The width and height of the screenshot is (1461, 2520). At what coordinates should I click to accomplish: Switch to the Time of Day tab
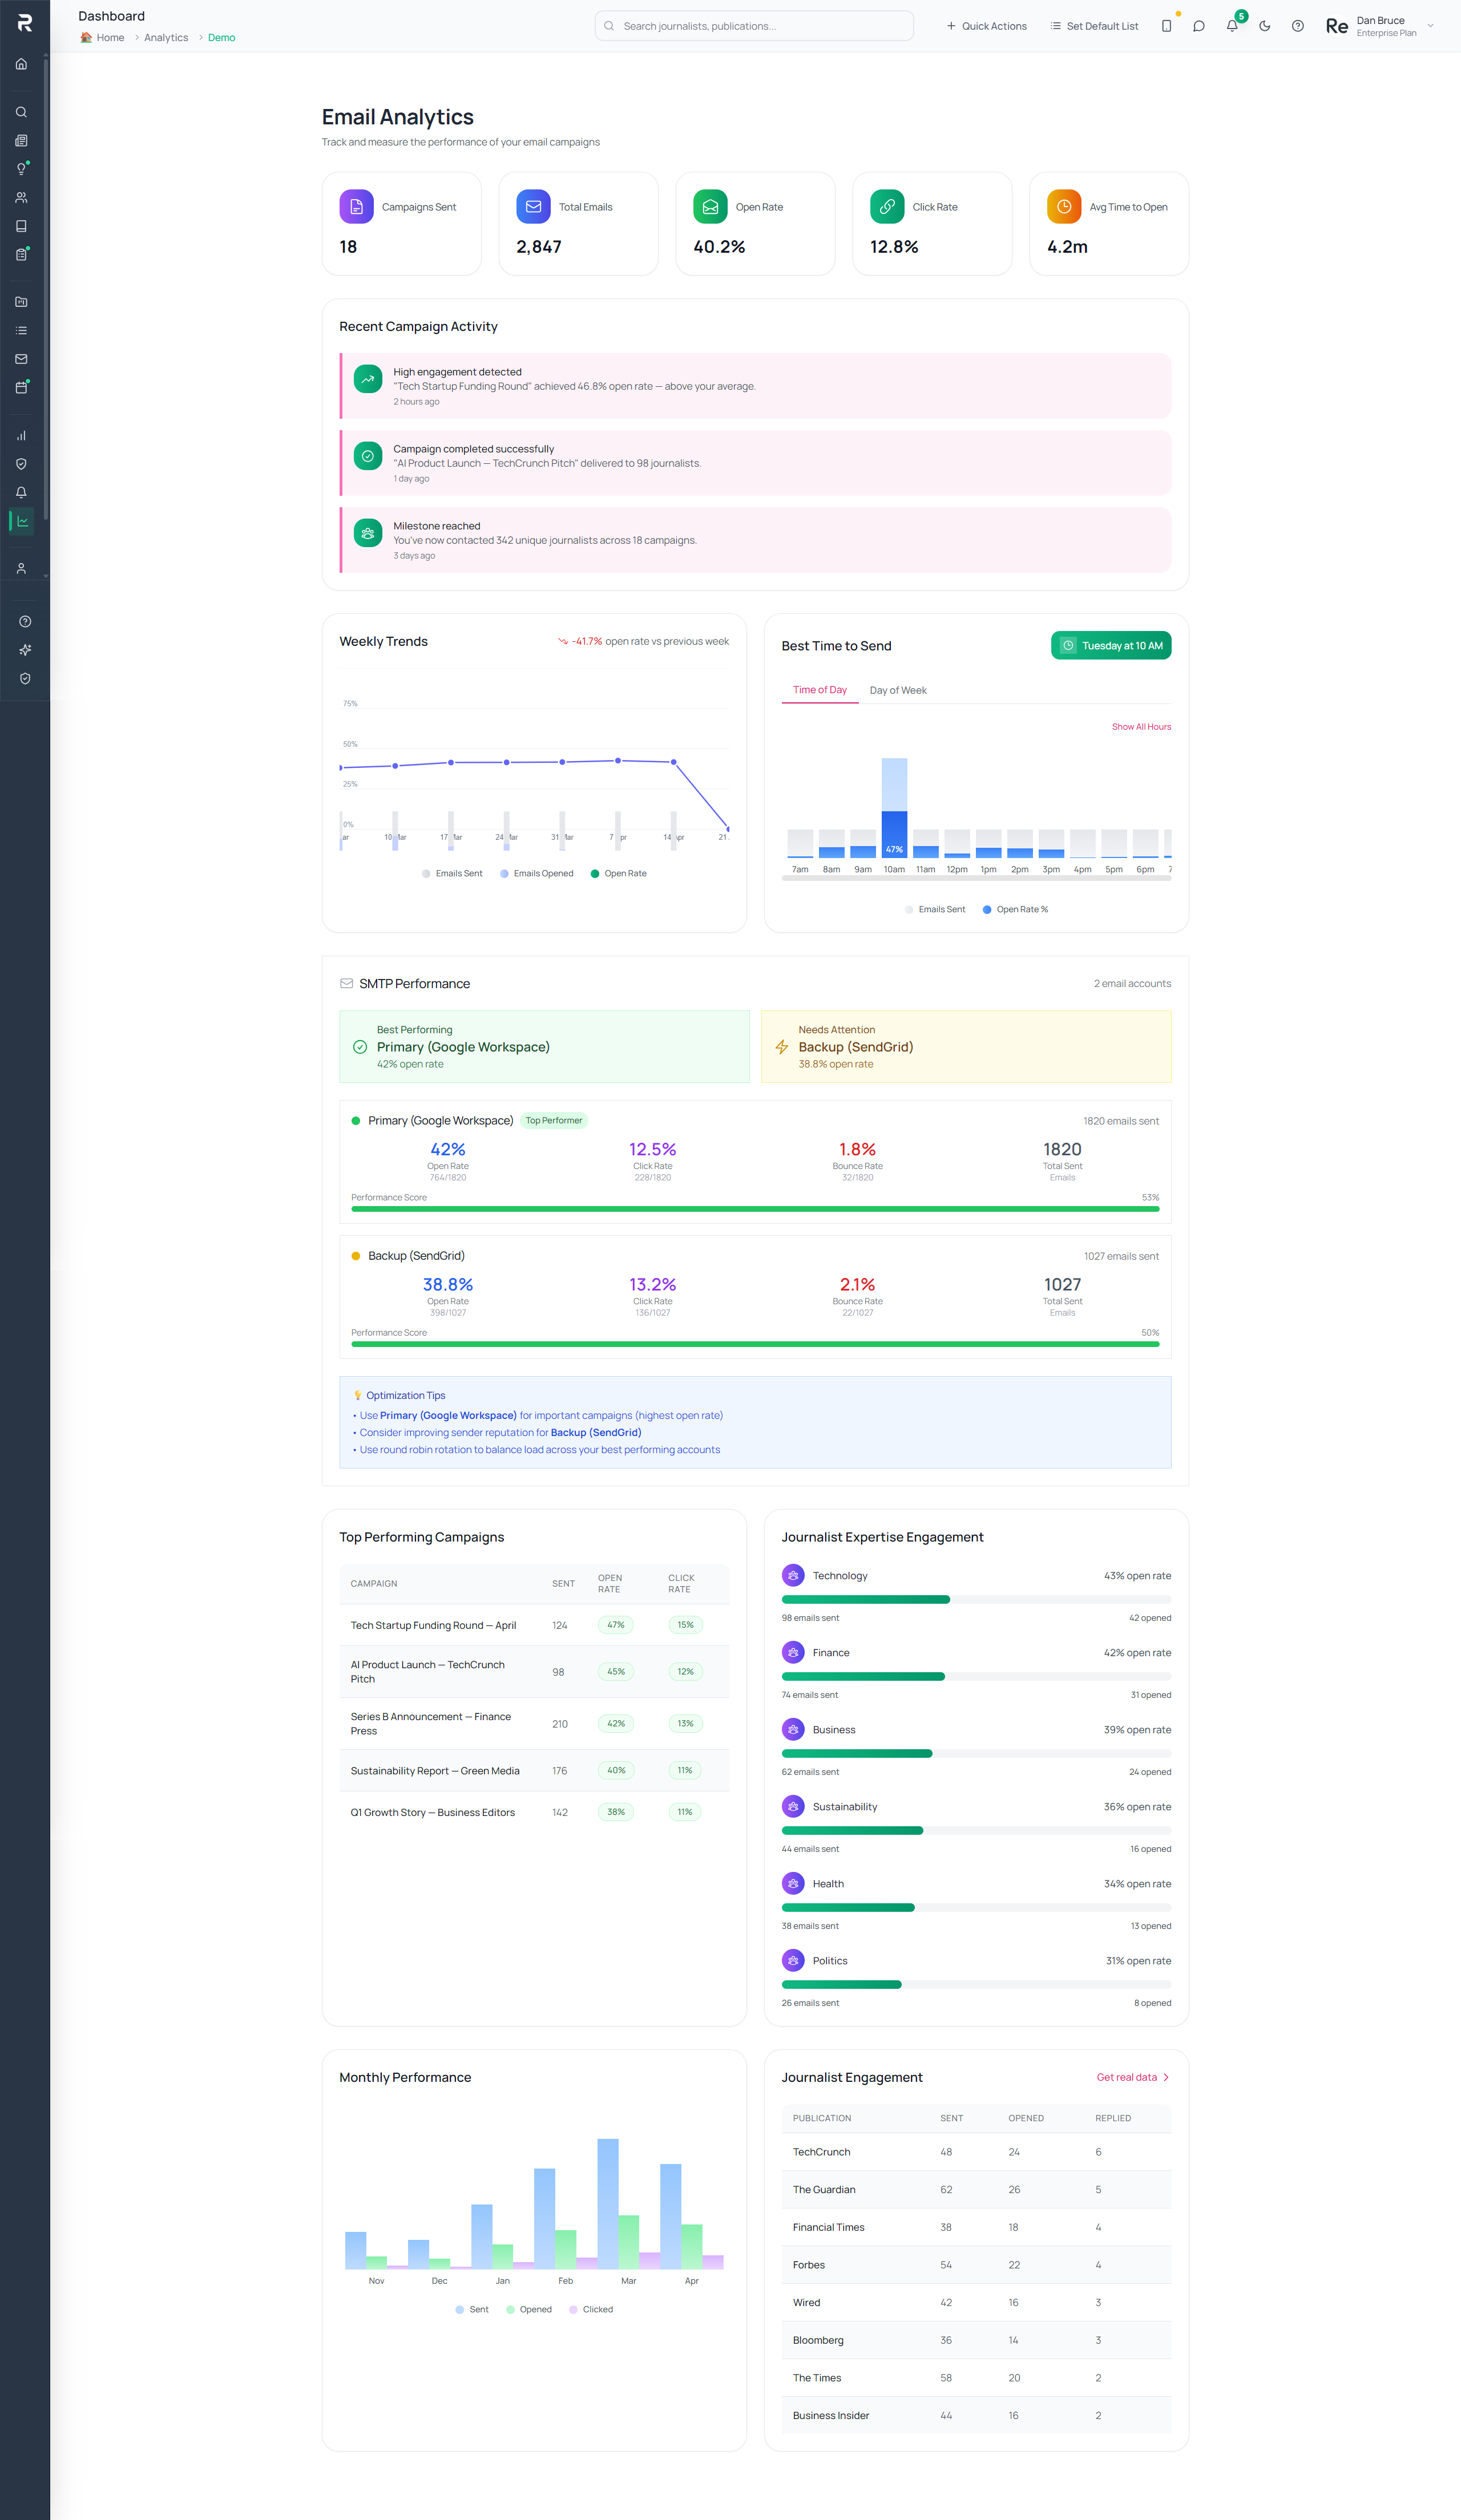(x=820, y=690)
